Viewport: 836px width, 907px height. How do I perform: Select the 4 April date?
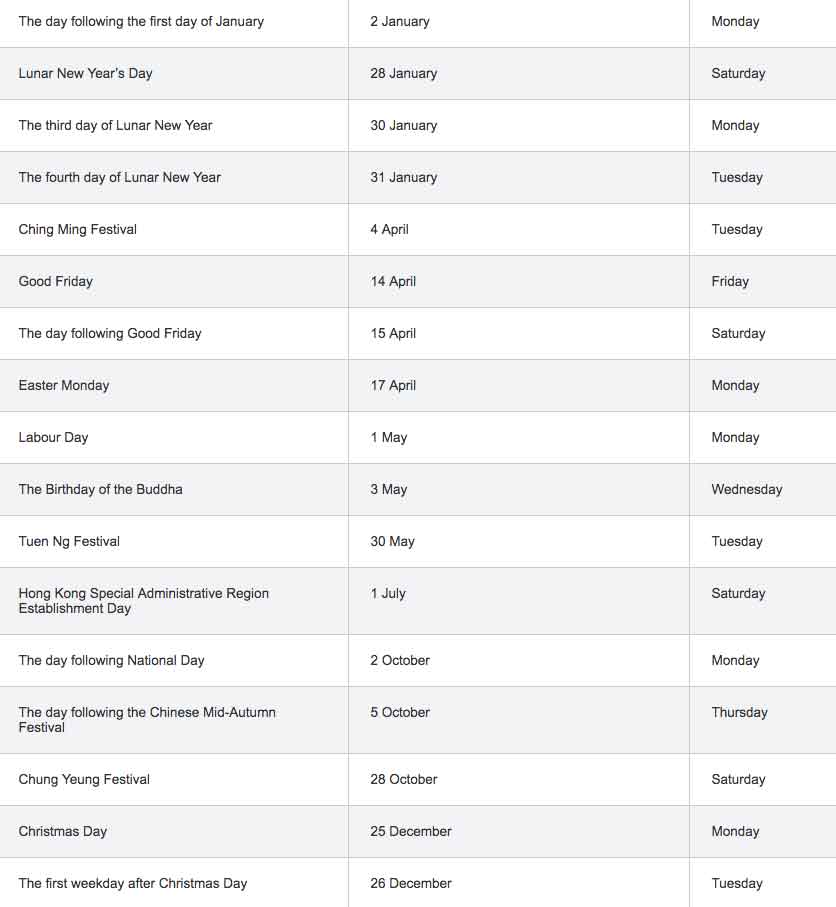(x=390, y=229)
